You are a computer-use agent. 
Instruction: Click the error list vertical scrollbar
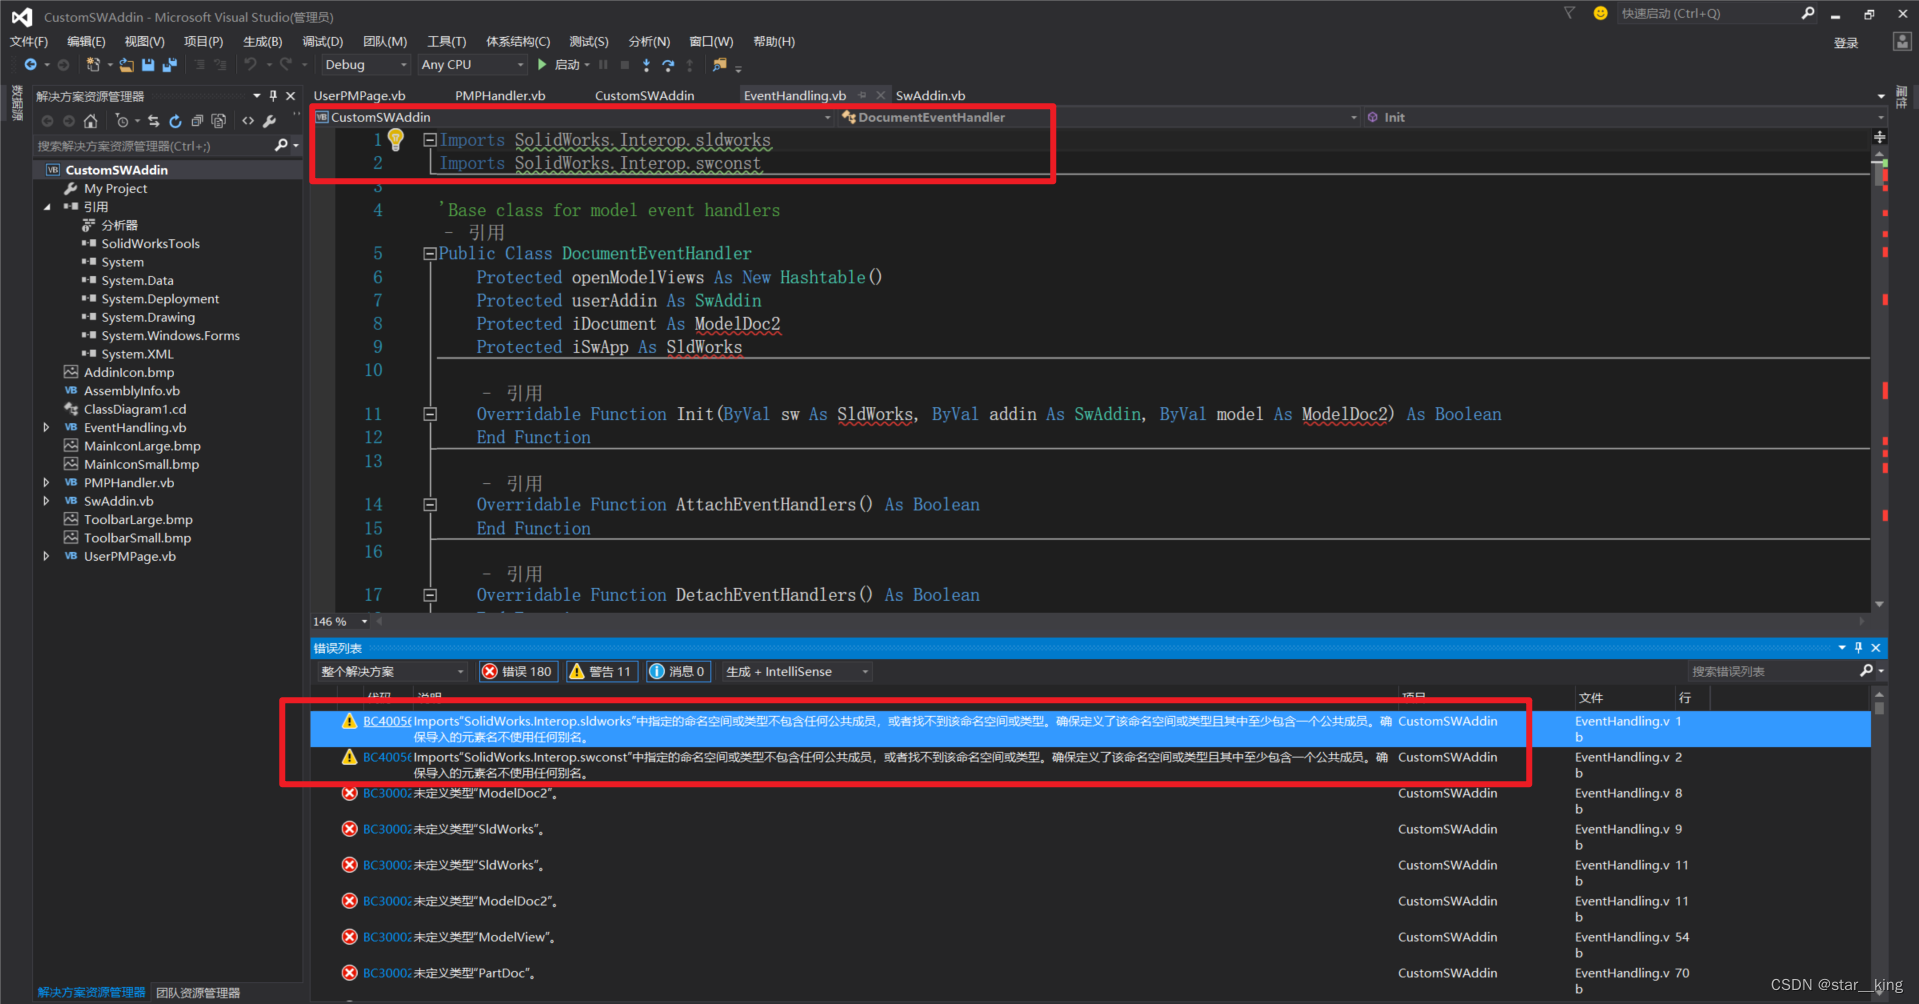pos(1880,845)
